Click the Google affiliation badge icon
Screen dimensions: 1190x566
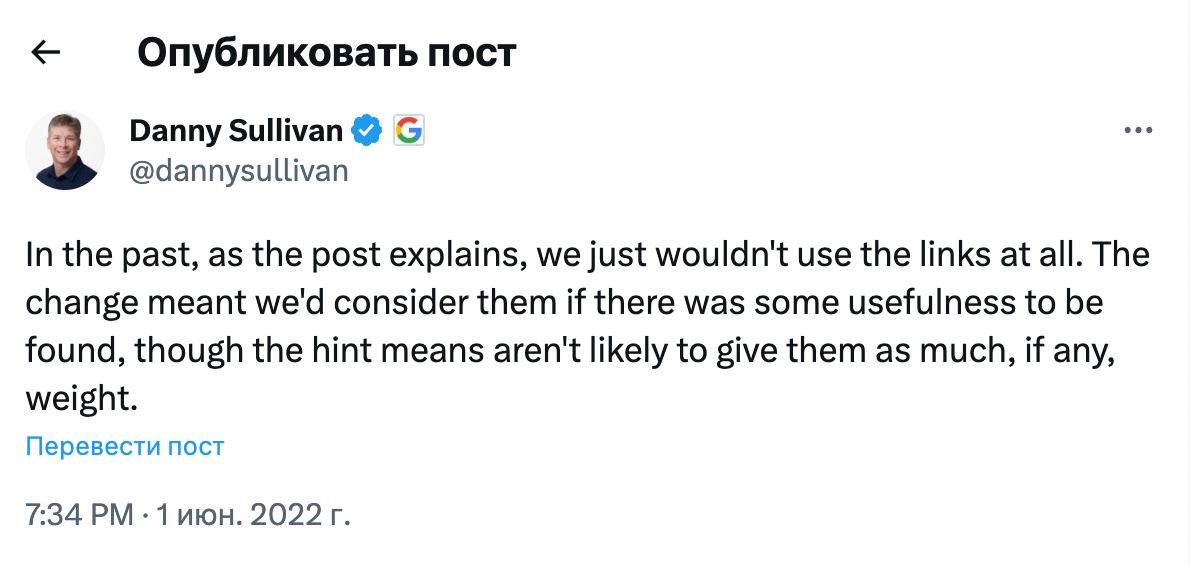coord(408,130)
